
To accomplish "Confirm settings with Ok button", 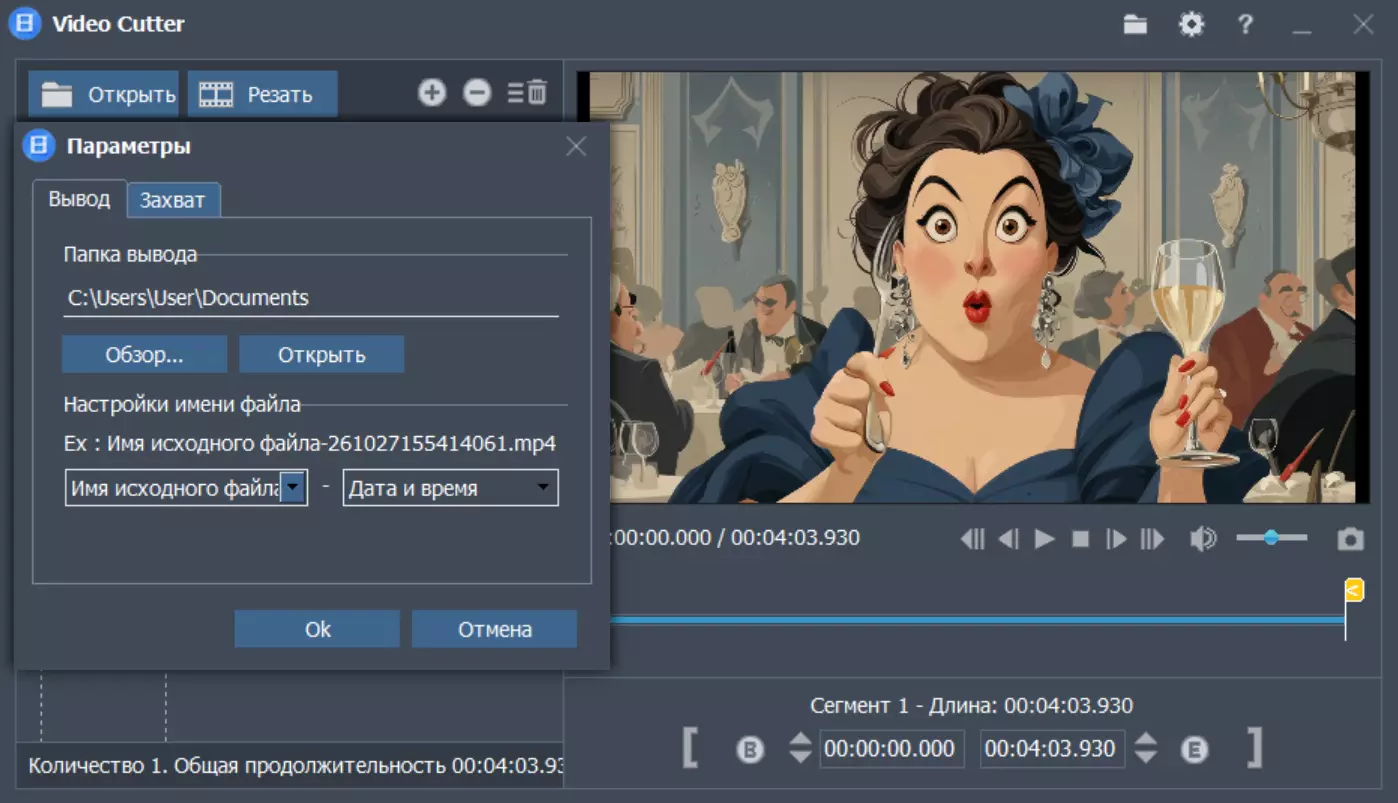I will (317, 629).
